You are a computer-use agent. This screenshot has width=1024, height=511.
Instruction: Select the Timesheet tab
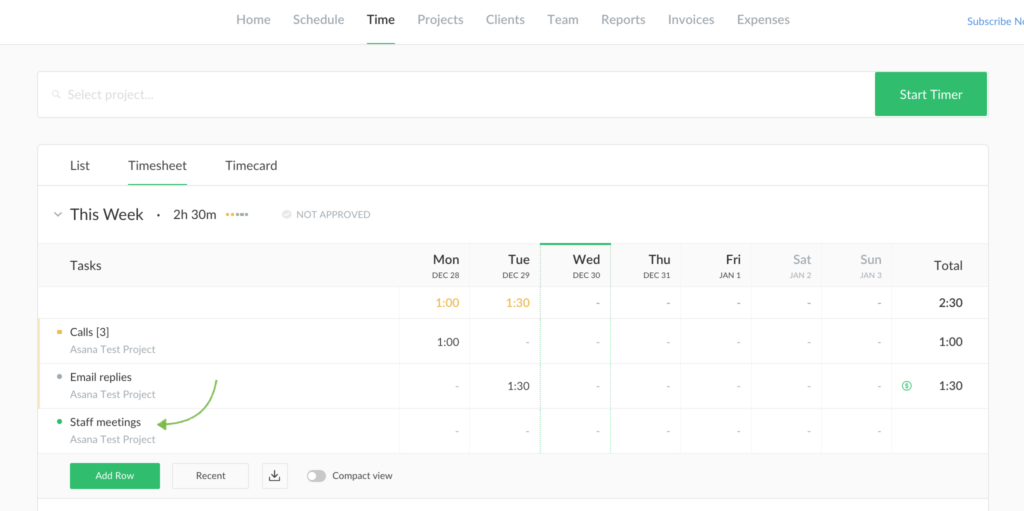pyautogui.click(x=157, y=166)
